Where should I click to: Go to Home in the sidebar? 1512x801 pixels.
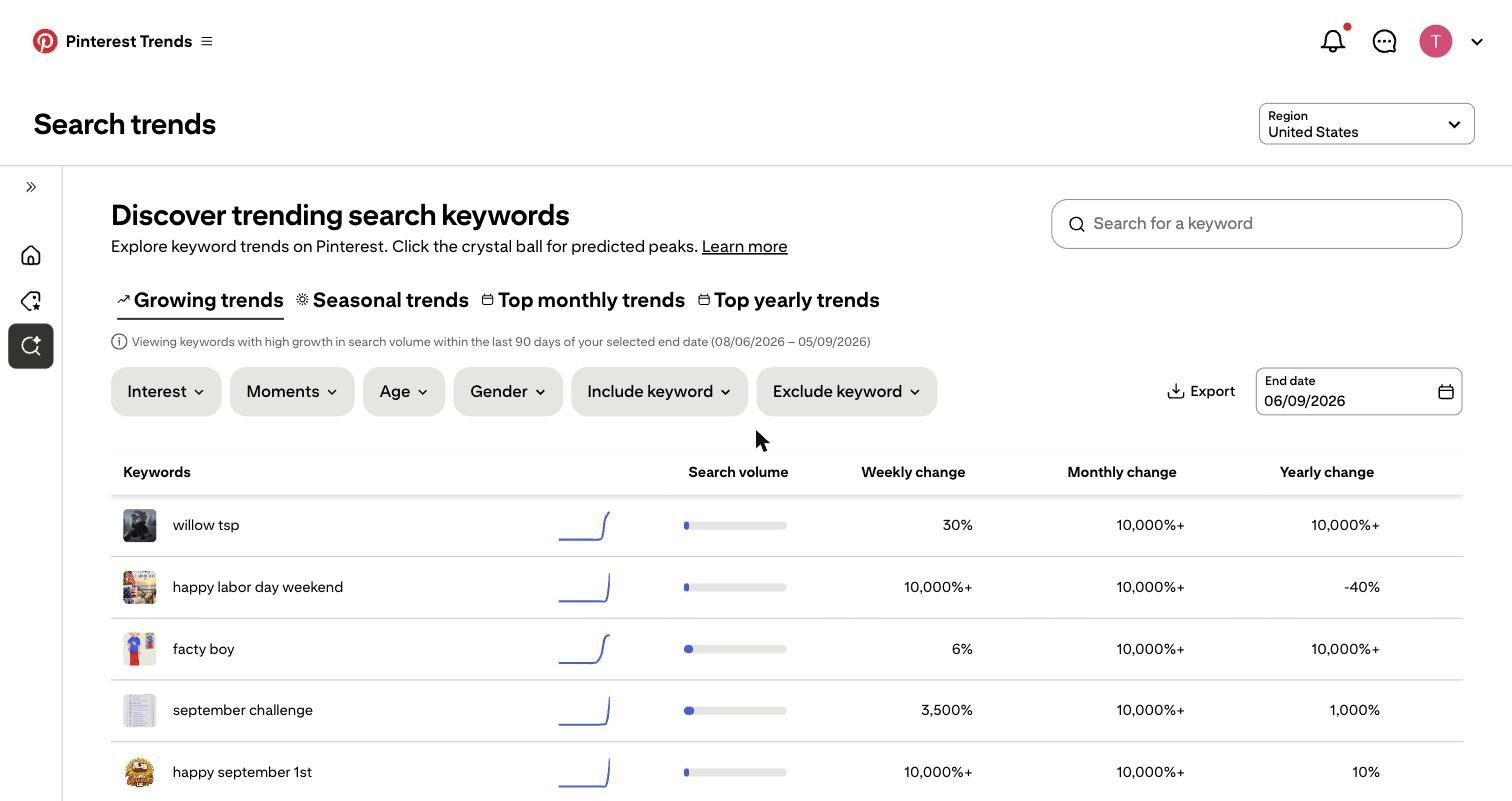[x=31, y=255]
